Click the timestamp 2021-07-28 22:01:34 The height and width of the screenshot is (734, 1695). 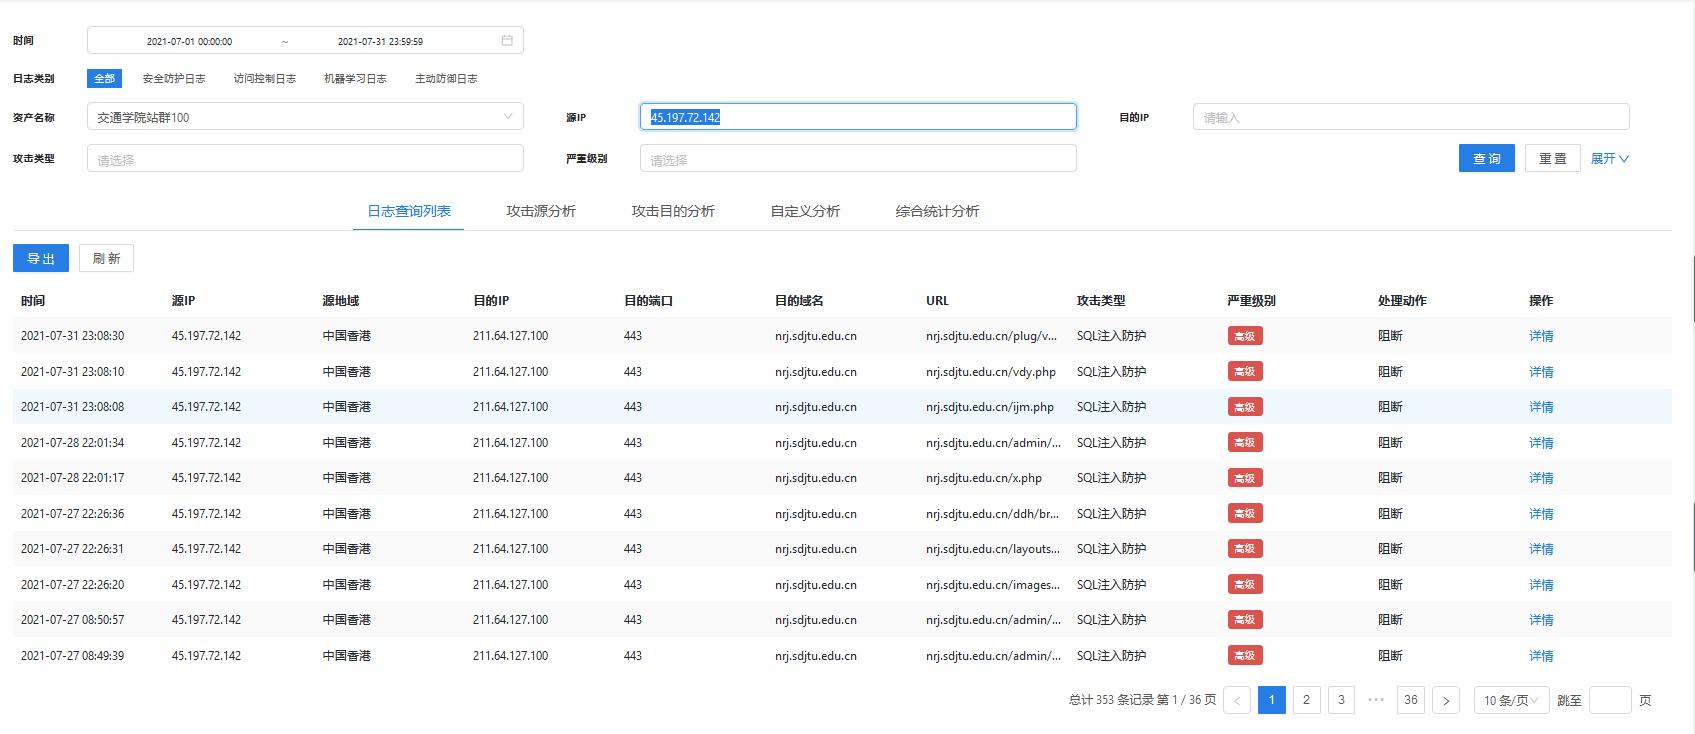(73, 443)
